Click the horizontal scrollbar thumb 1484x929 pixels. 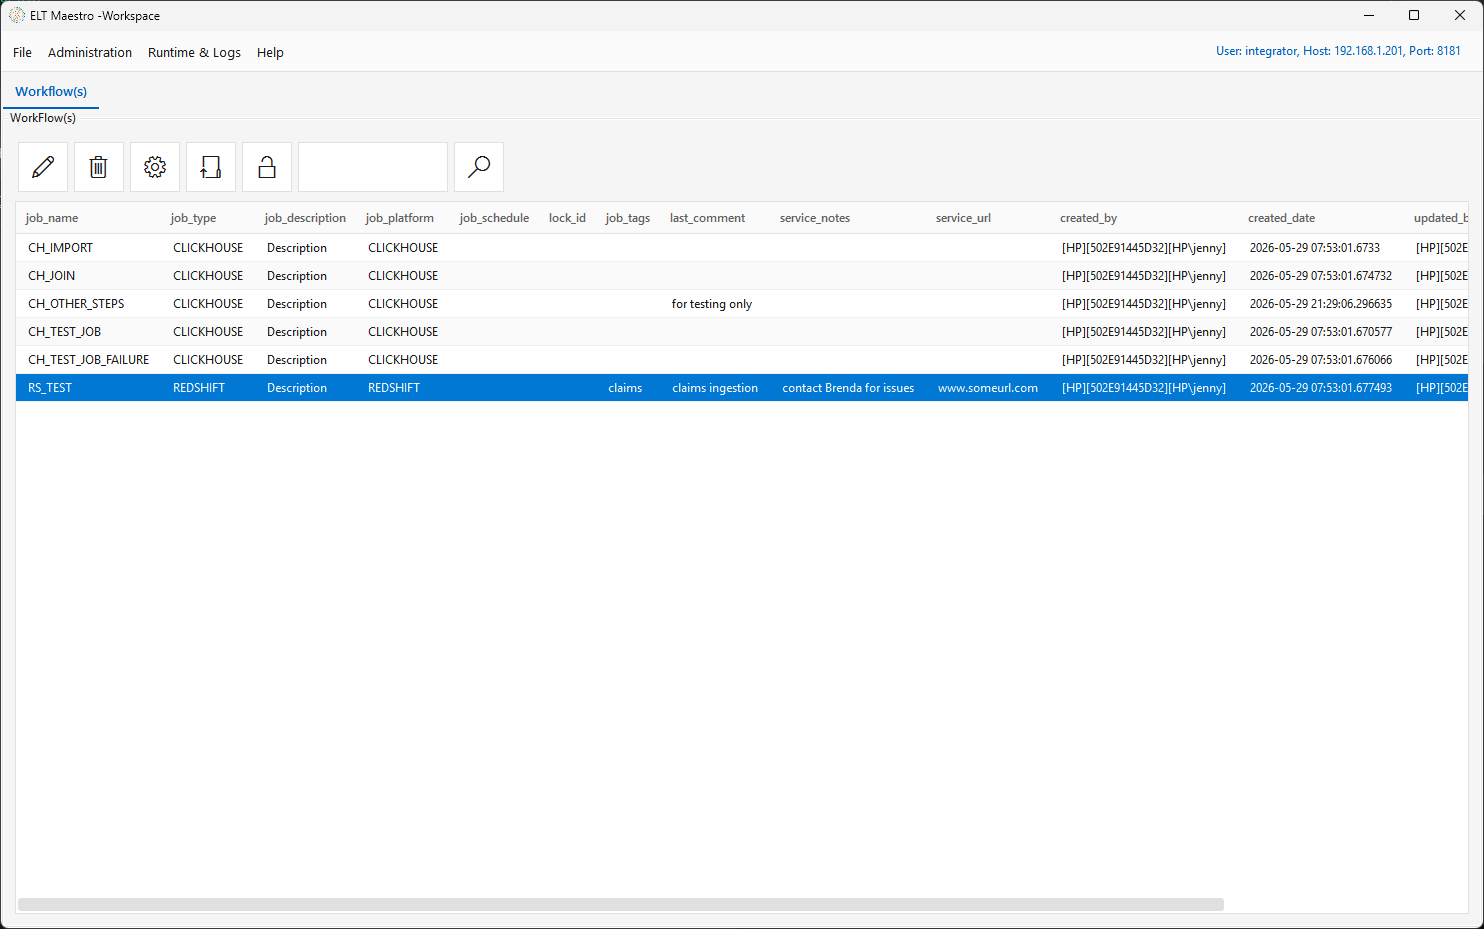tap(621, 904)
